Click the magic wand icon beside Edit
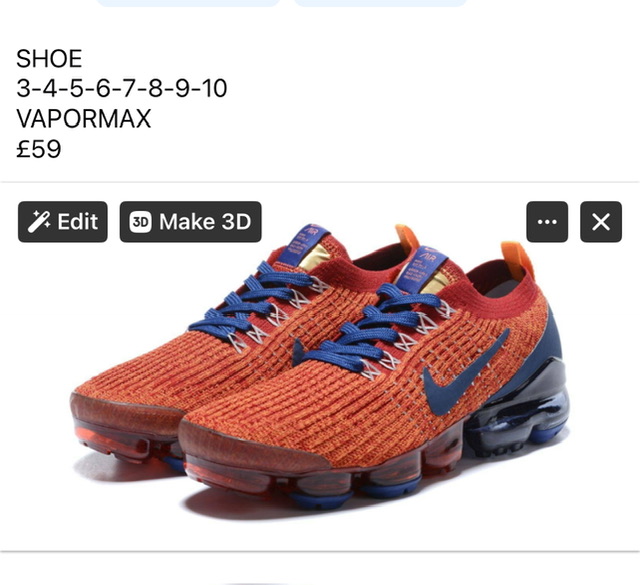This screenshot has width=640, height=585. pos(39,222)
